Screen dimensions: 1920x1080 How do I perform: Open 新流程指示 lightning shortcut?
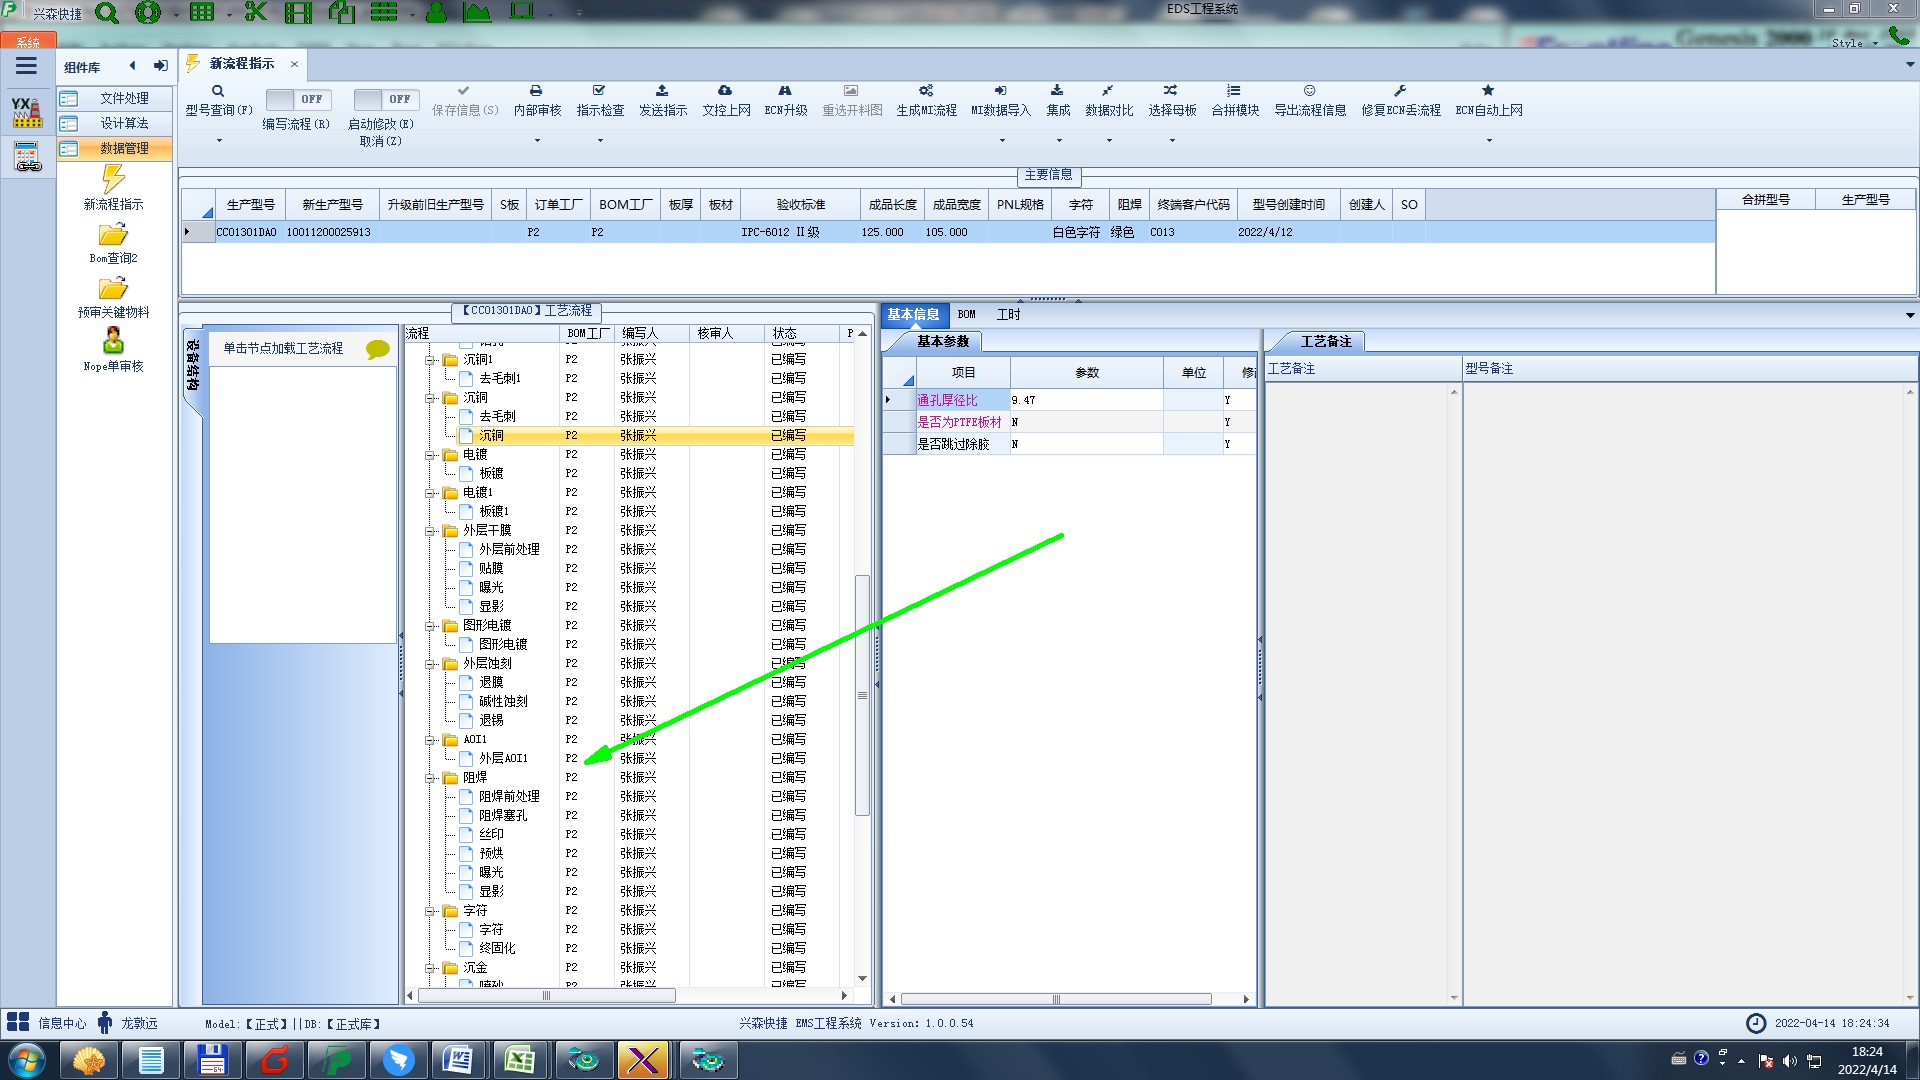pyautogui.click(x=113, y=188)
